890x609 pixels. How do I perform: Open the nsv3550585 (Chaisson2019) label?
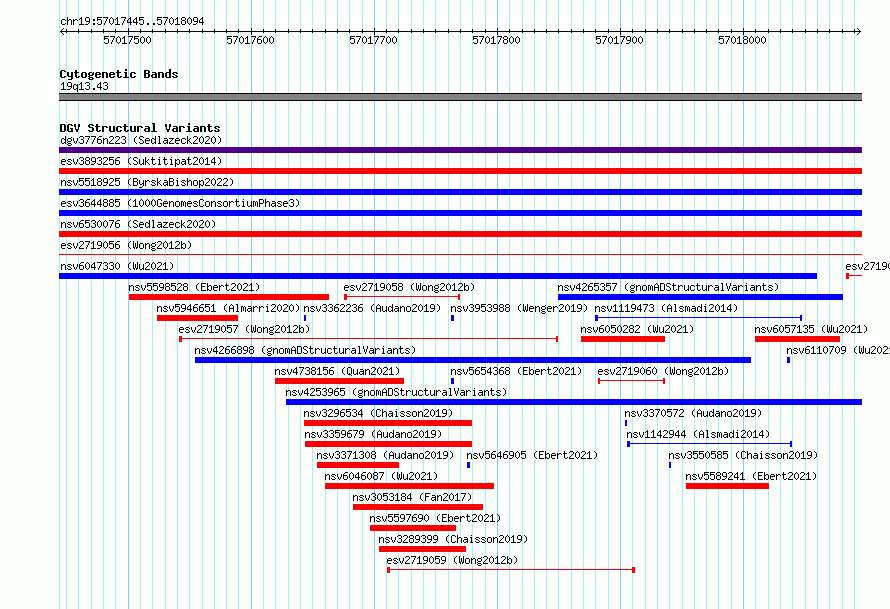pos(743,455)
